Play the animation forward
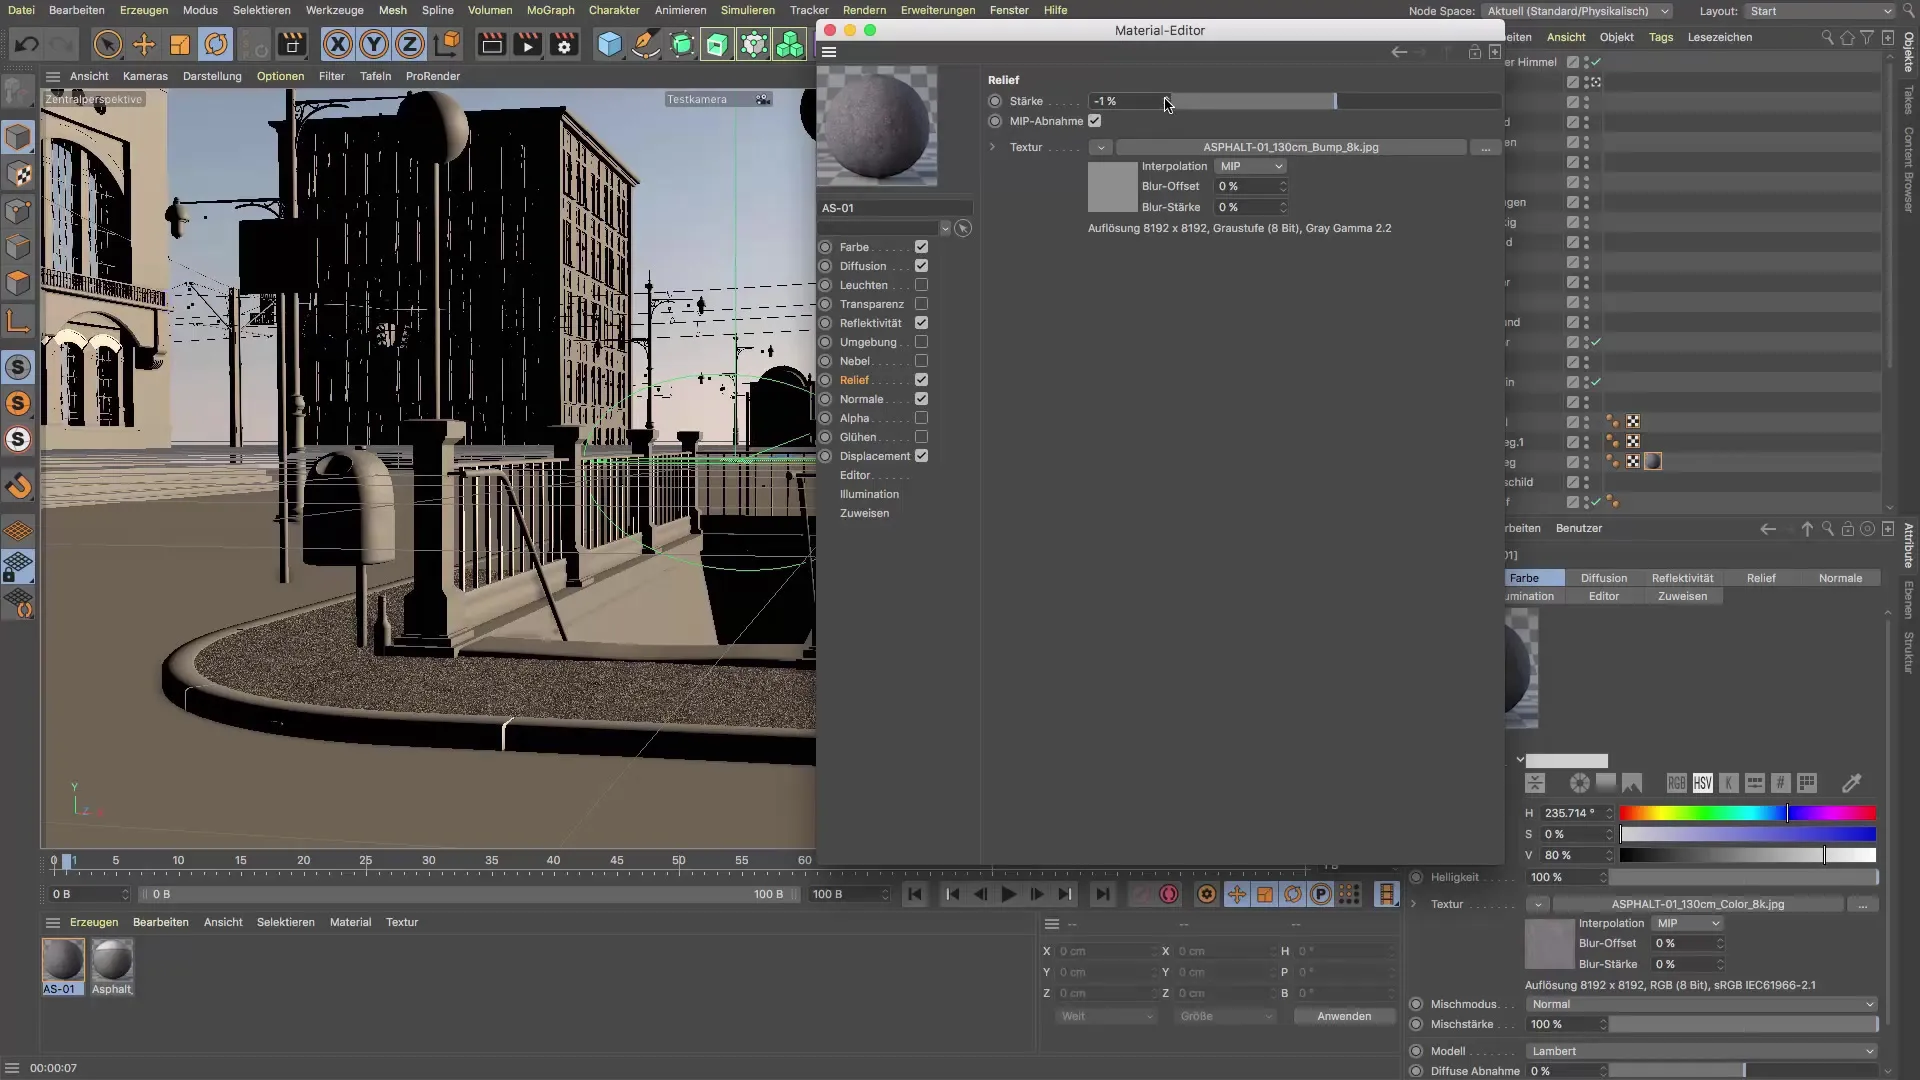 tap(1009, 895)
